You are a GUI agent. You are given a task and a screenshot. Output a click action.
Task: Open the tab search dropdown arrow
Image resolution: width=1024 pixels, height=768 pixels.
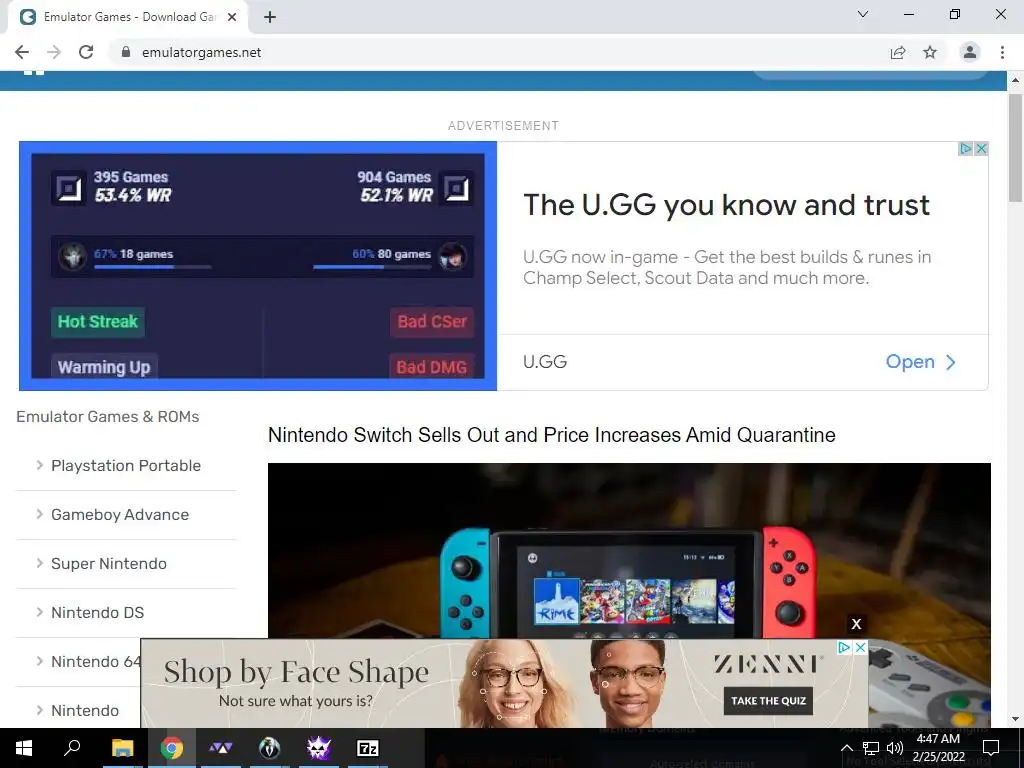pyautogui.click(x=863, y=14)
